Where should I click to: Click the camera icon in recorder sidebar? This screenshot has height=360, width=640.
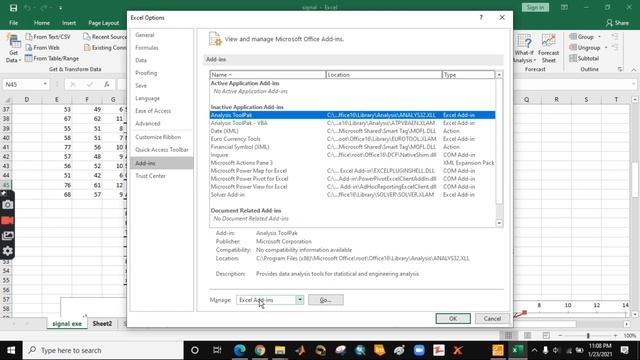(x=7, y=205)
